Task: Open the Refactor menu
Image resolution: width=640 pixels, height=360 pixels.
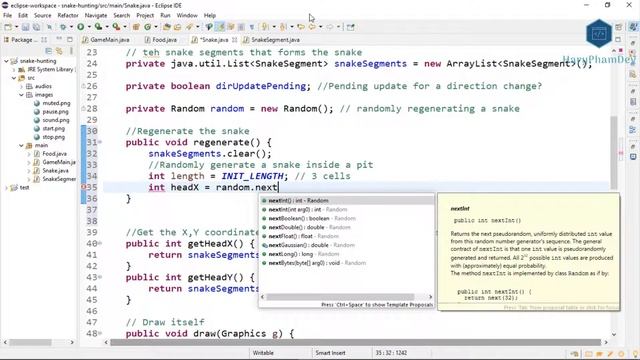Action: 68,15
